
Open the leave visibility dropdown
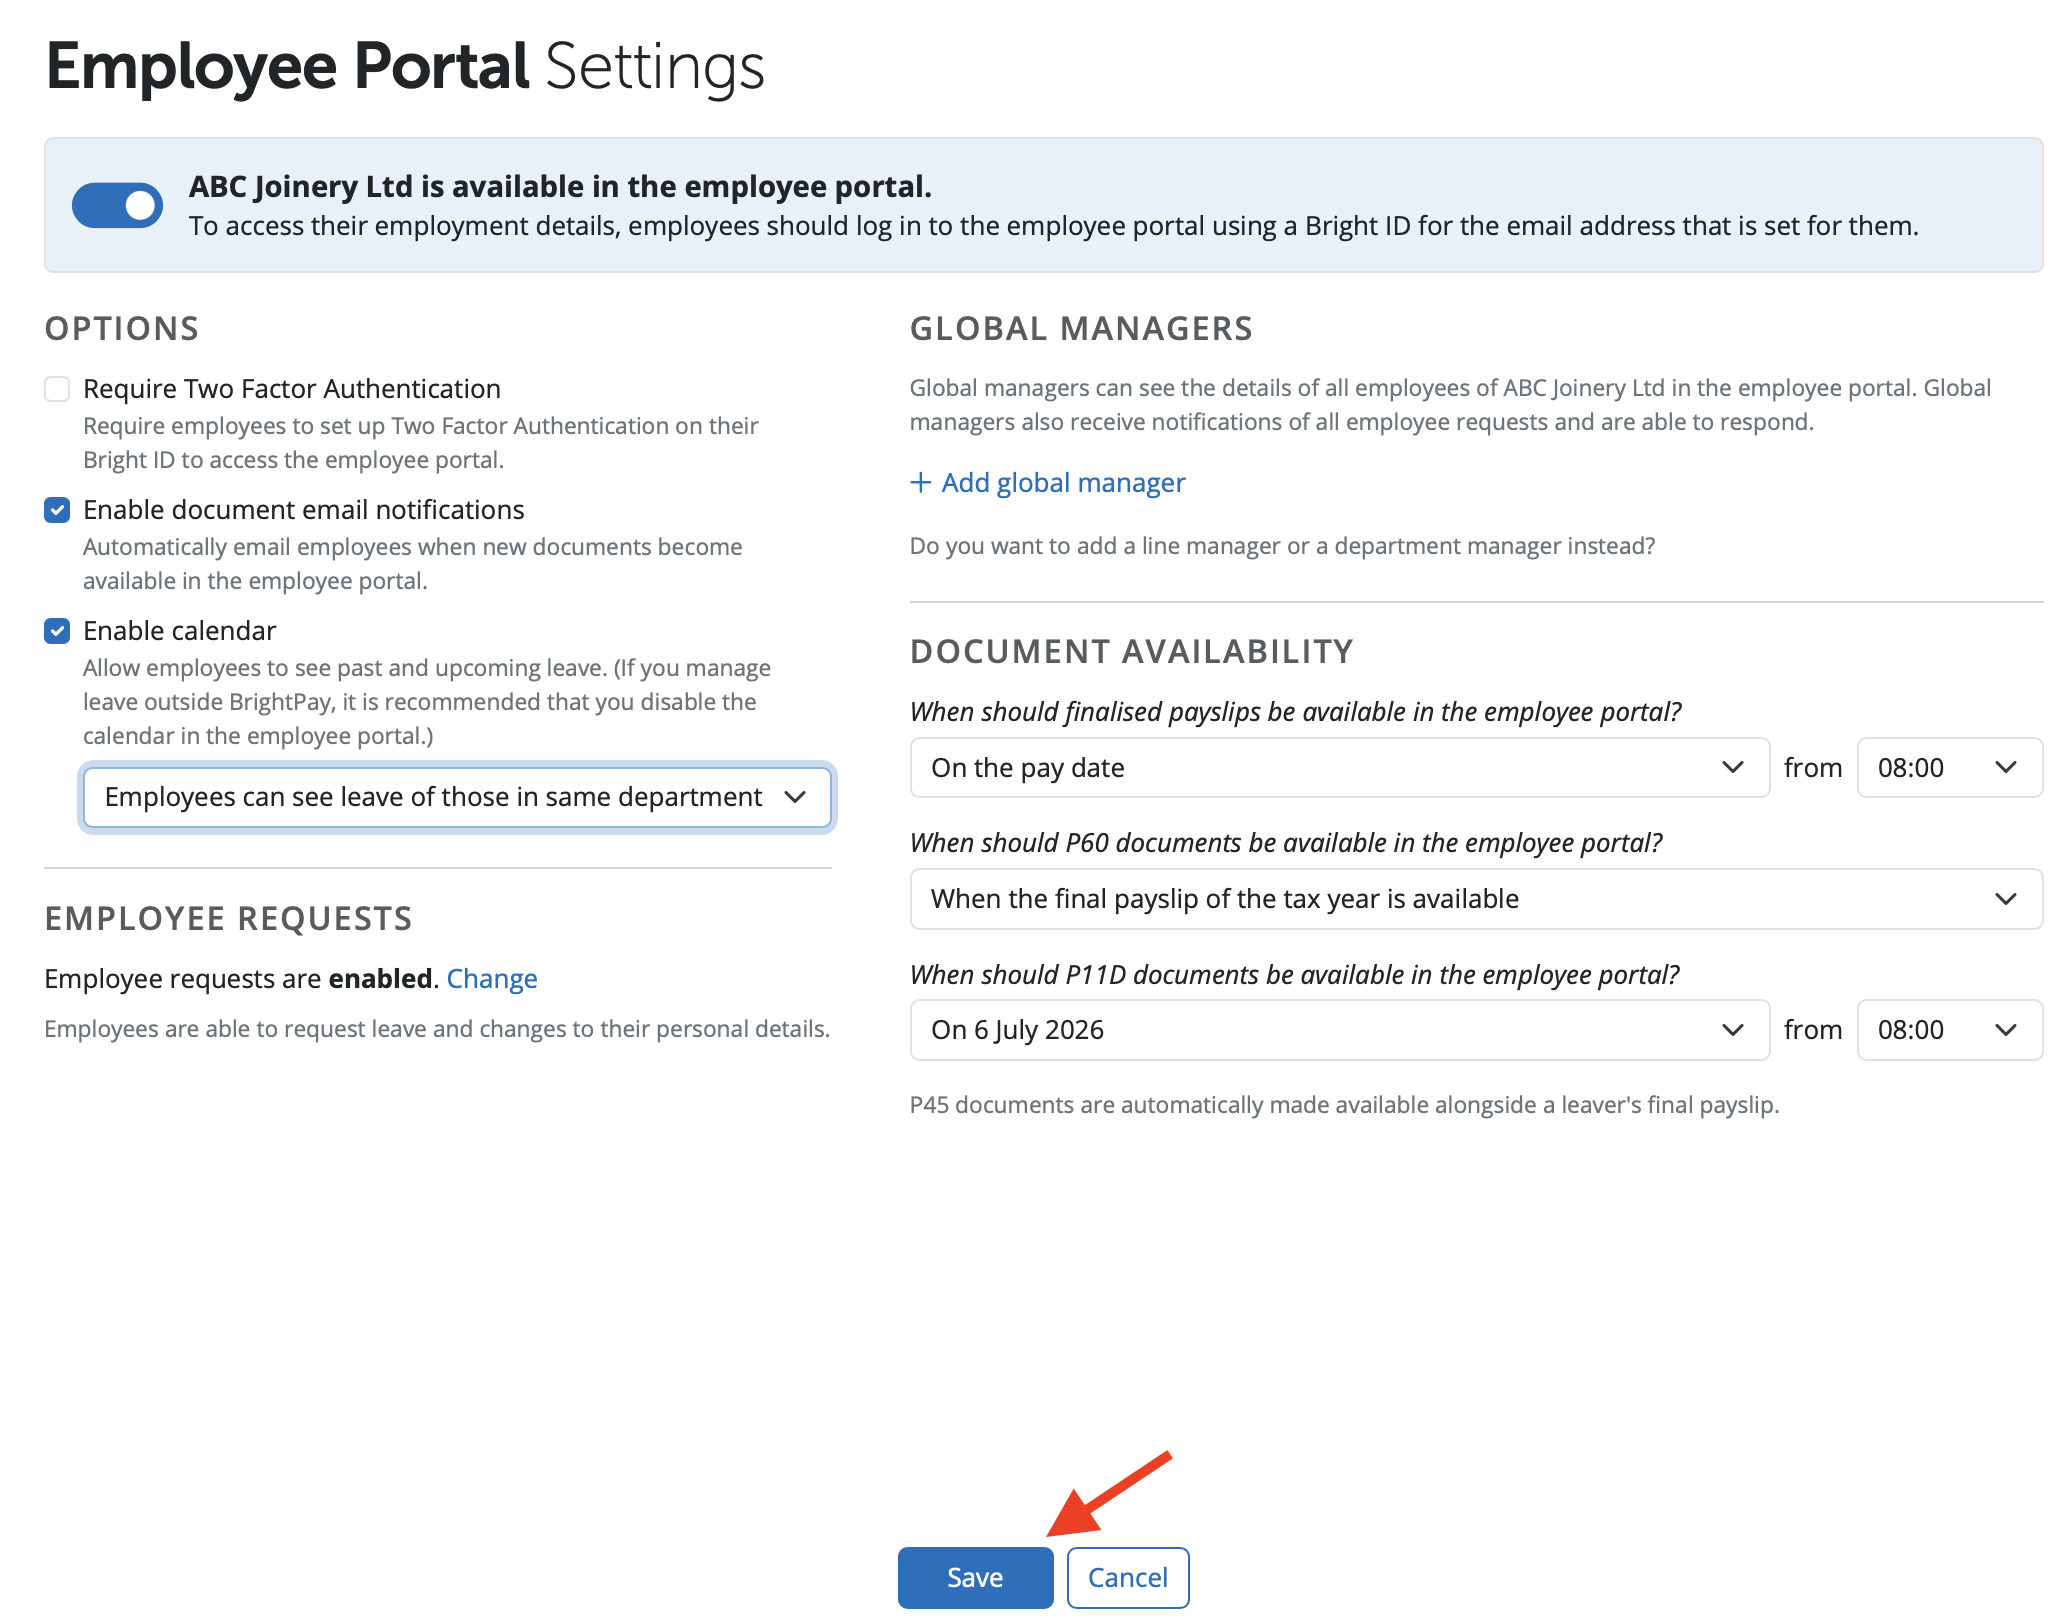point(456,797)
